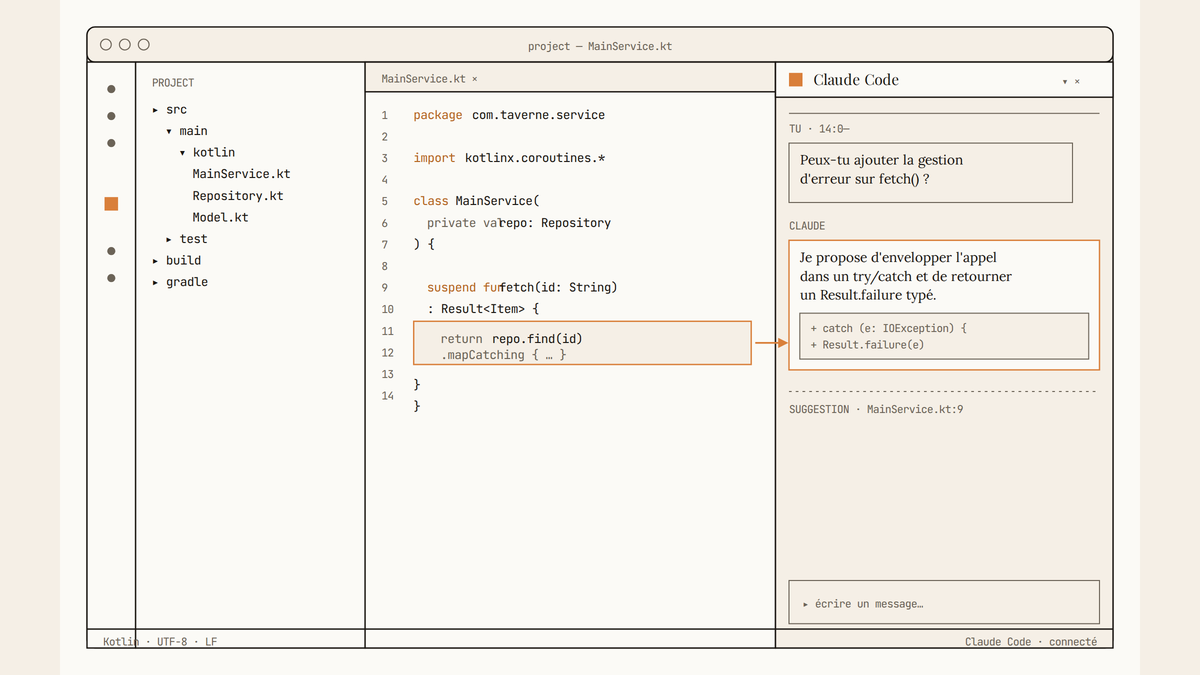Viewport: 1200px width, 675px height.
Task: Click the '+ catch (e: IOException) {' diff line
Action: point(889,328)
